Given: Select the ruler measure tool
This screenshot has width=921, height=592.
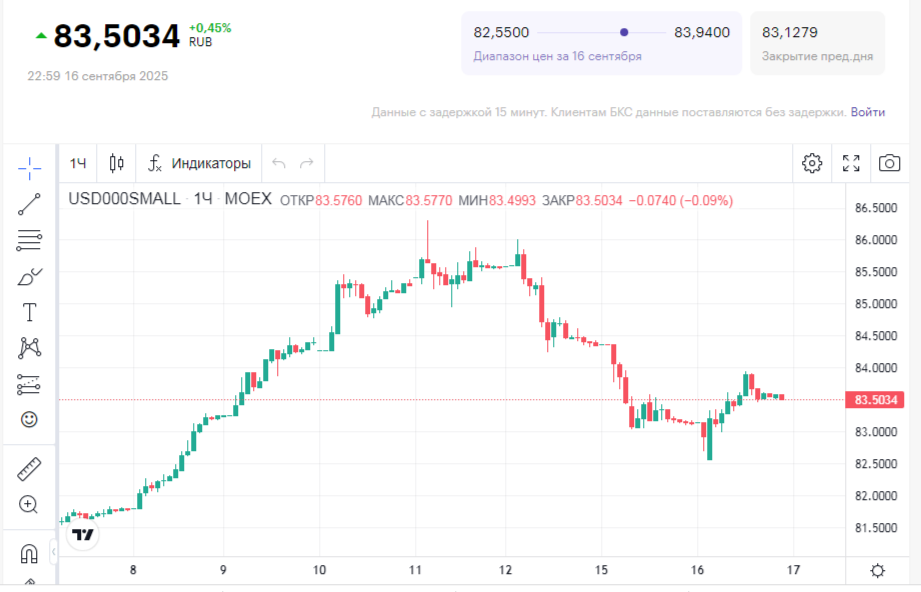Looking at the screenshot, I should coord(29,469).
